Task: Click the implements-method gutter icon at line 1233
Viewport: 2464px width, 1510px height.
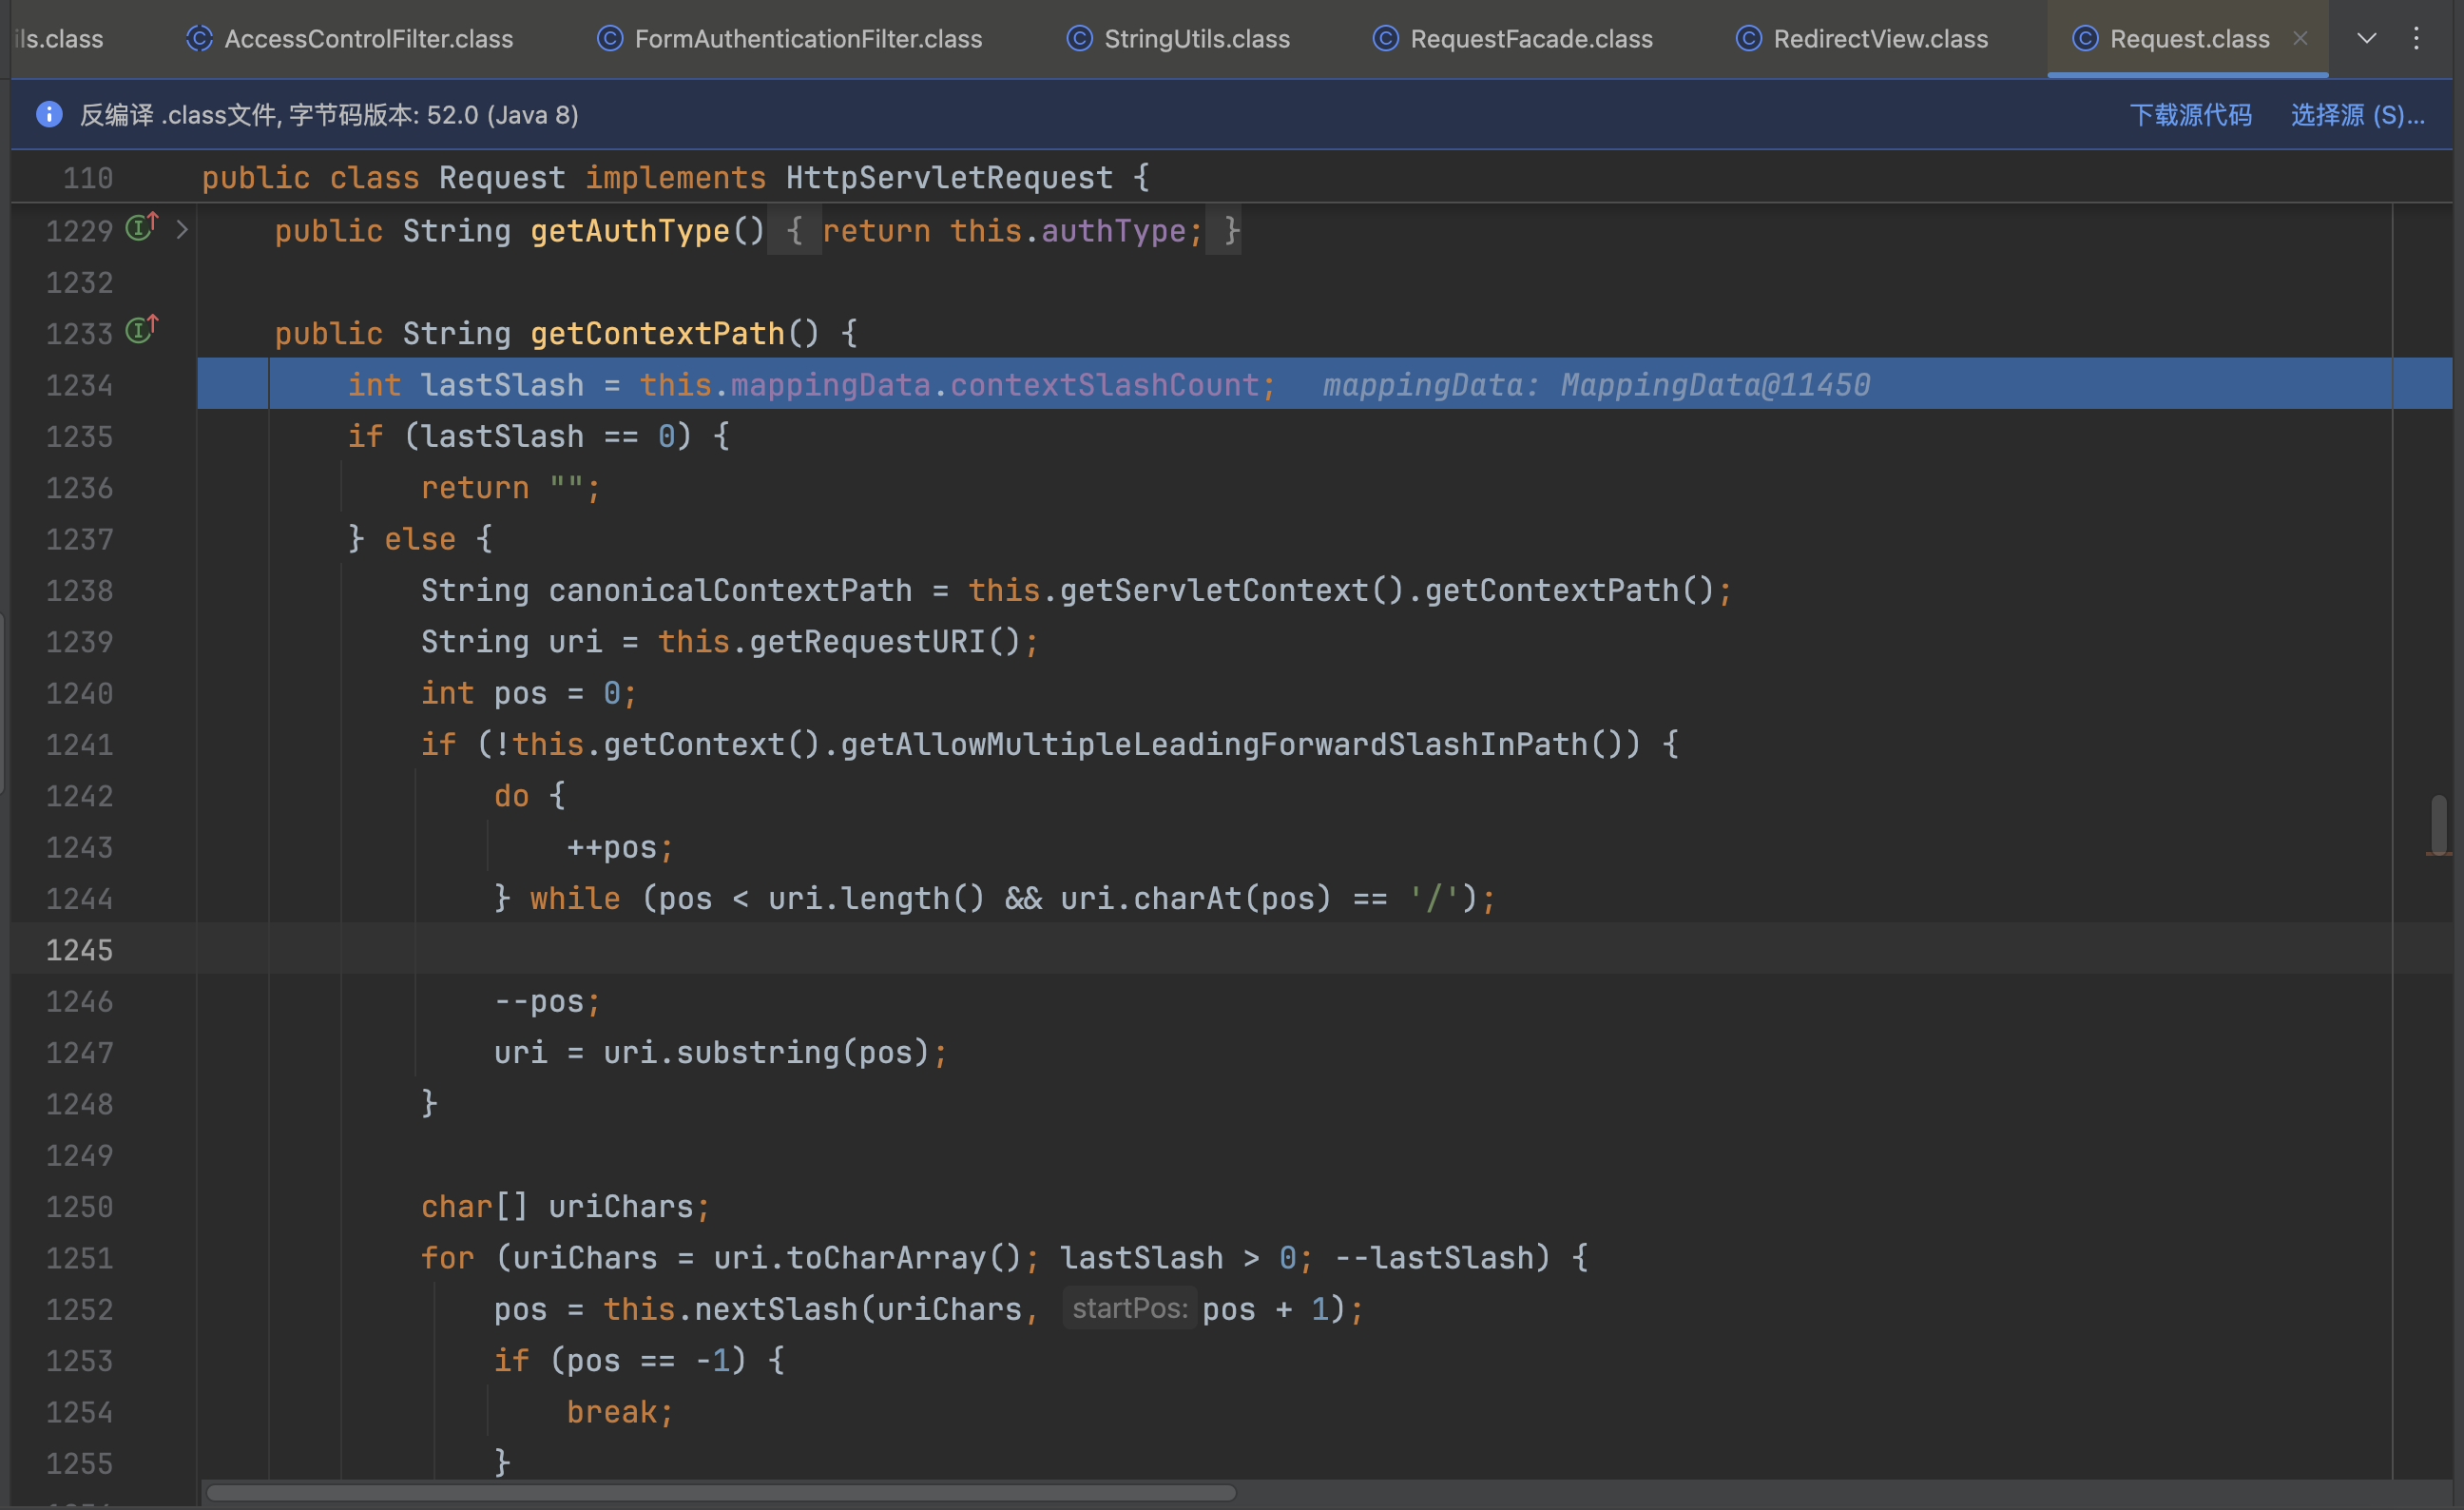Action: click(141, 331)
